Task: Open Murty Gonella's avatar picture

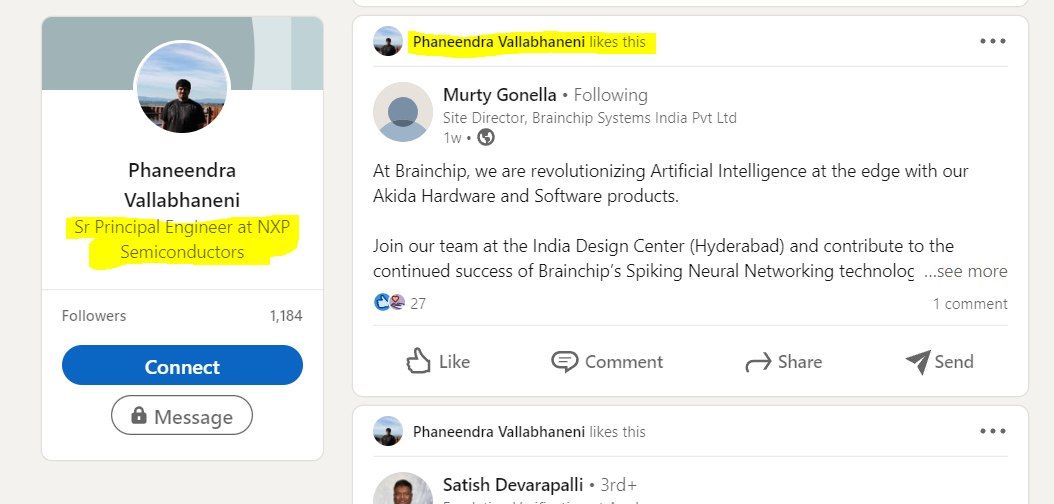Action: 403,112
